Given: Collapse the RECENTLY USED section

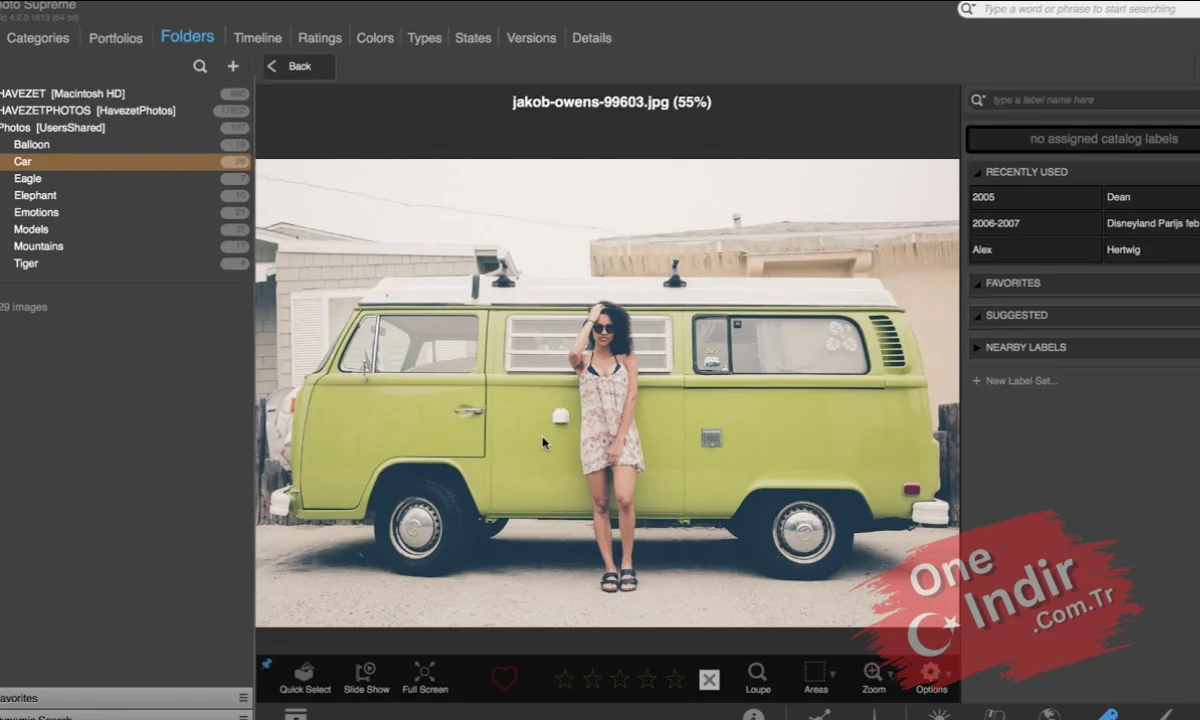Looking at the screenshot, I should coord(1084,172).
